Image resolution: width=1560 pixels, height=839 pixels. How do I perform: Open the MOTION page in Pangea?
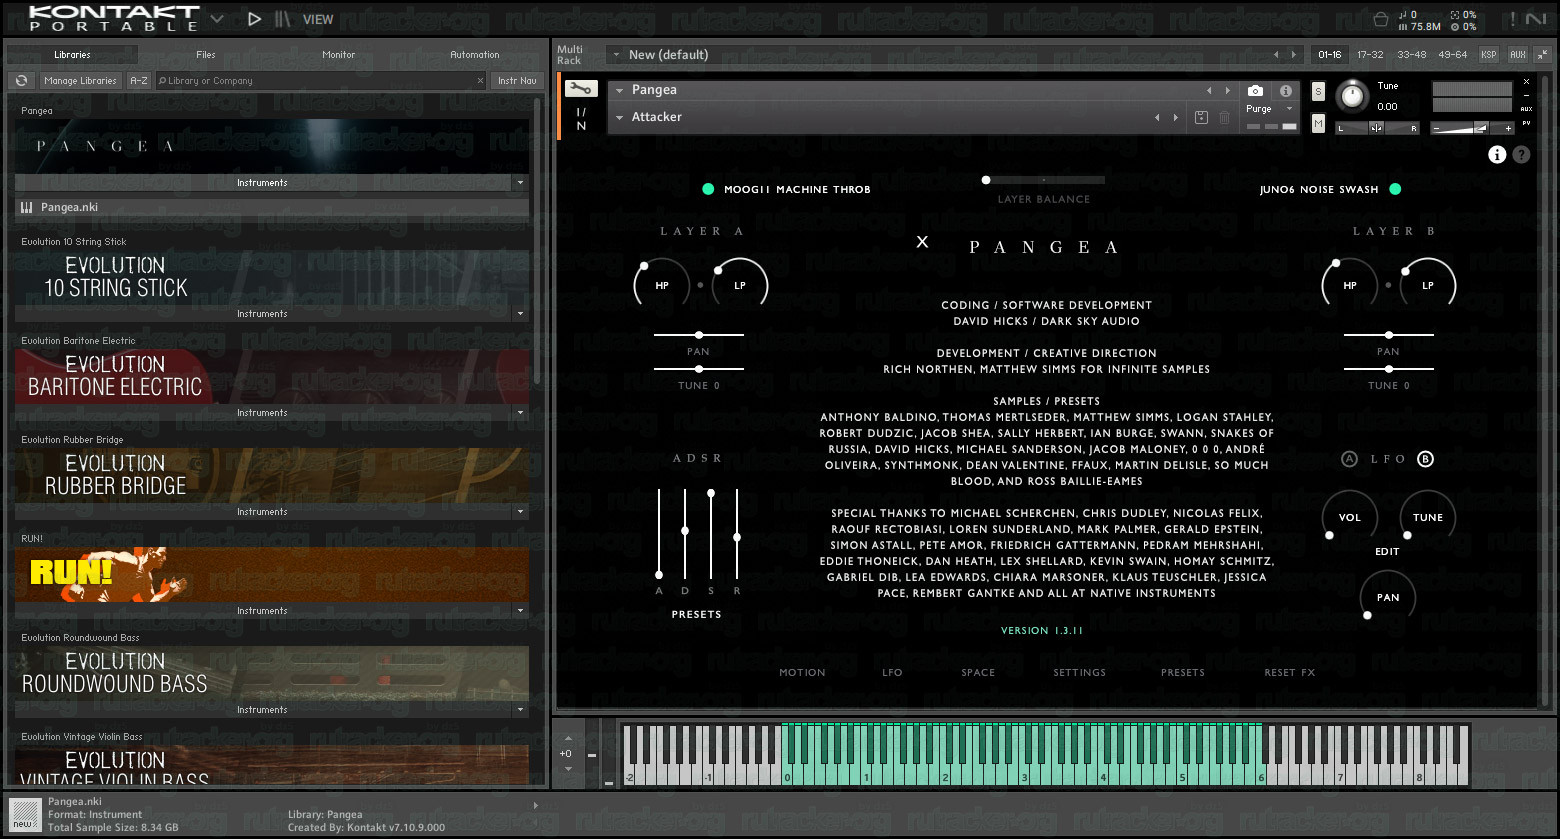pyautogui.click(x=802, y=673)
